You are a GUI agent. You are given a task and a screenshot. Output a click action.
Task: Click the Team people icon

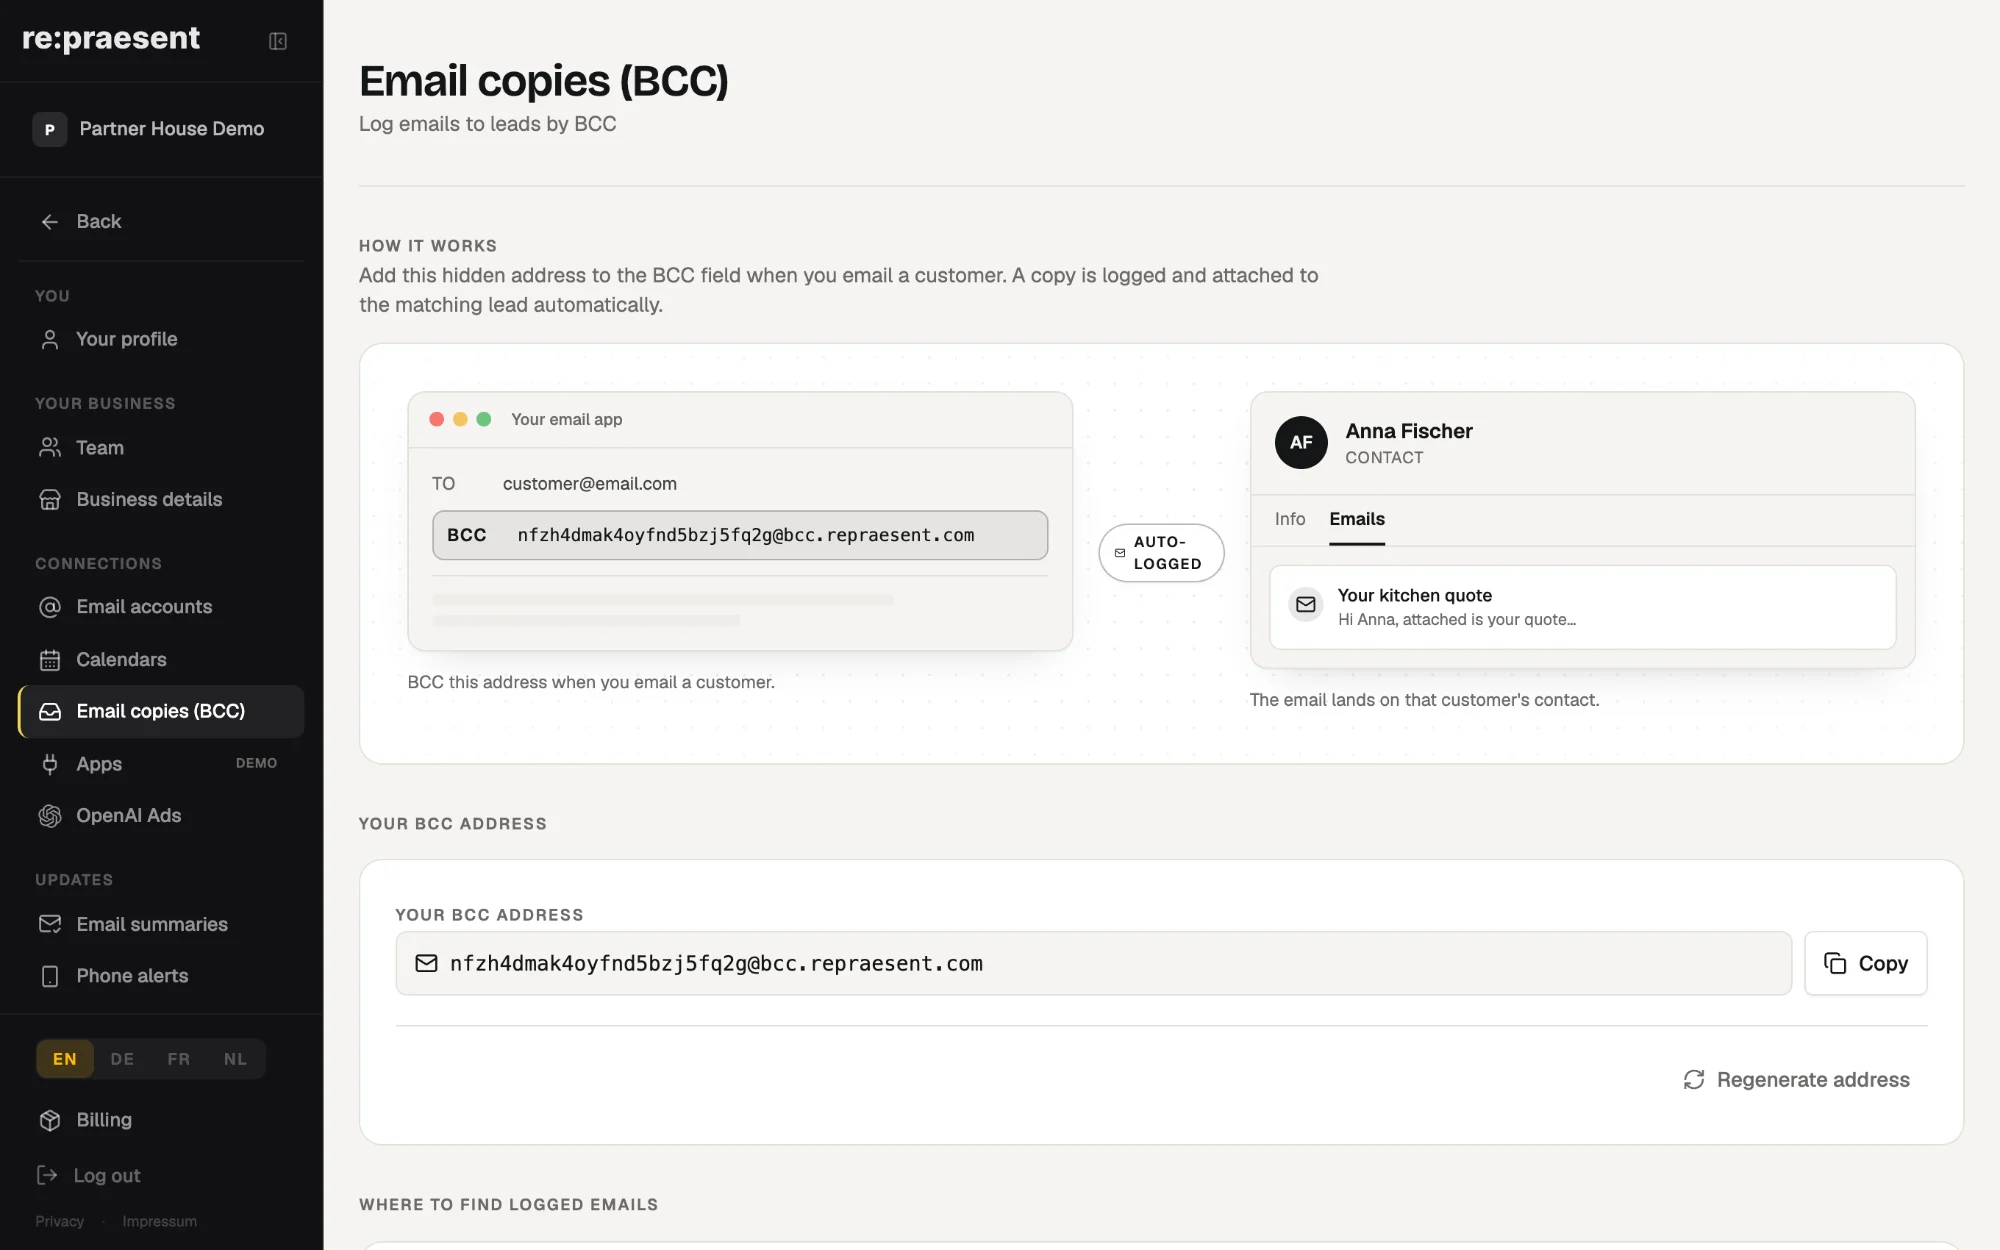(50, 448)
